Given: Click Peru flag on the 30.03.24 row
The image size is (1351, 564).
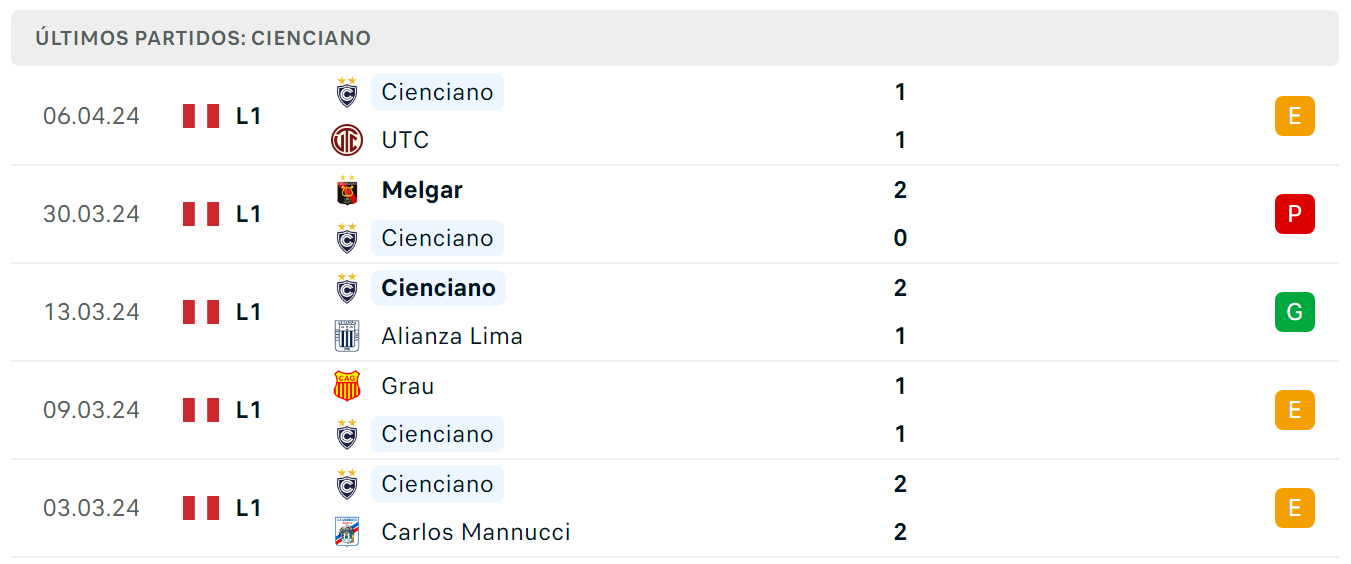Looking at the screenshot, I should pyautogui.click(x=201, y=214).
